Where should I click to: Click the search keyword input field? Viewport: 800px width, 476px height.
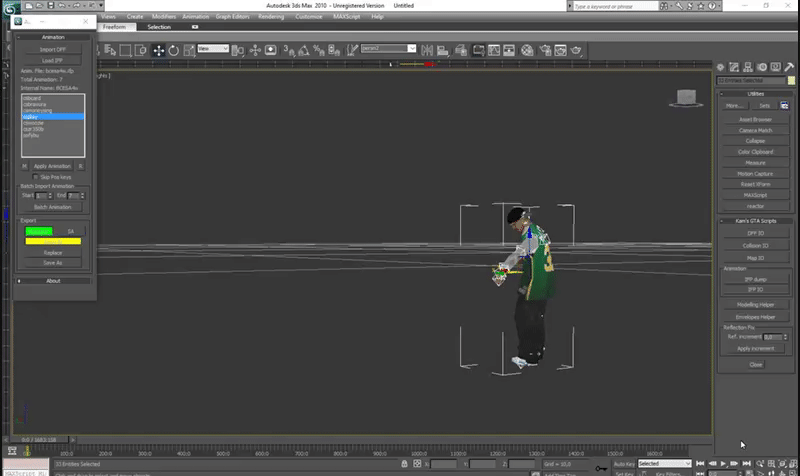tap(615, 6)
